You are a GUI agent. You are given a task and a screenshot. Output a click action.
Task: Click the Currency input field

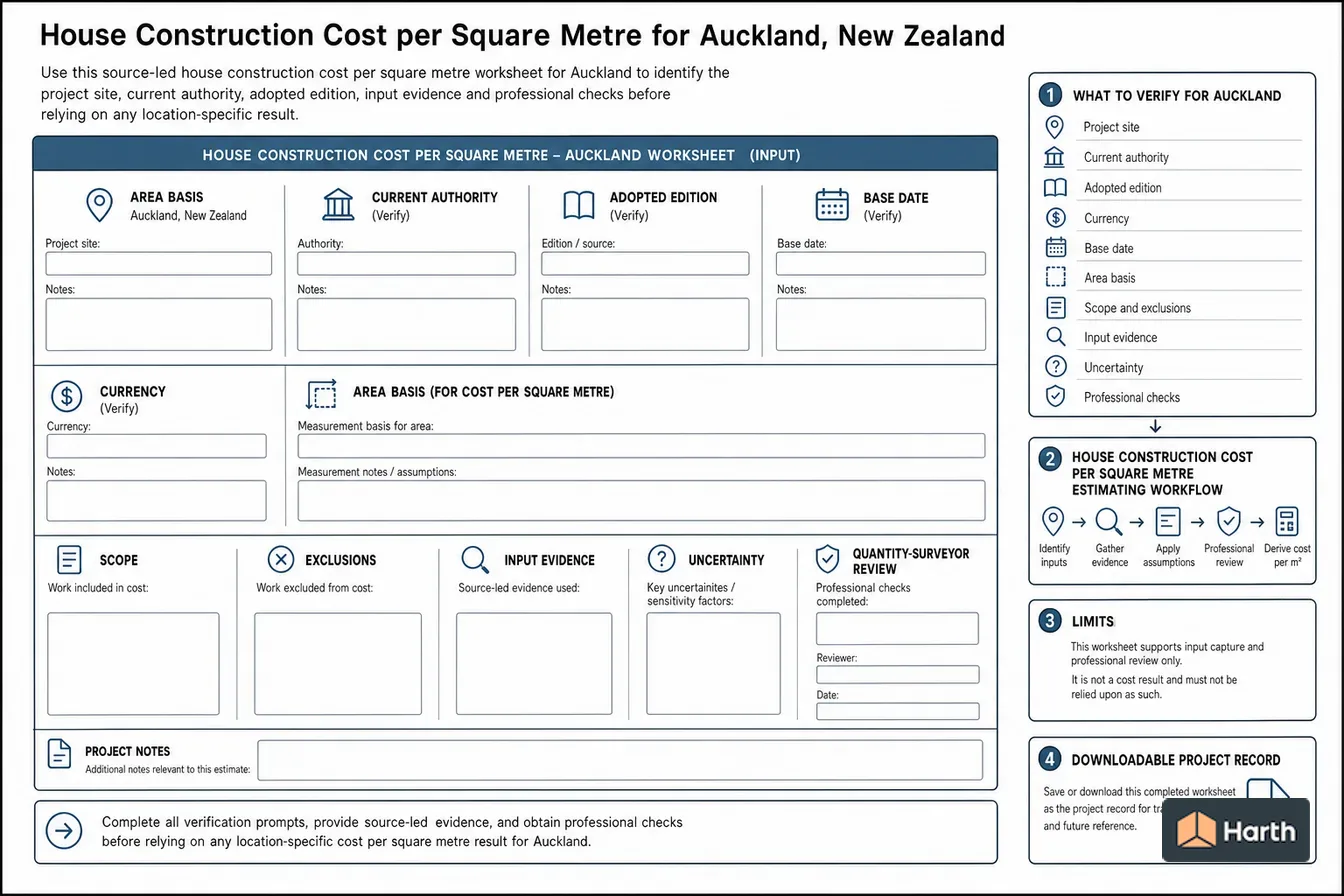pyautogui.click(x=157, y=446)
